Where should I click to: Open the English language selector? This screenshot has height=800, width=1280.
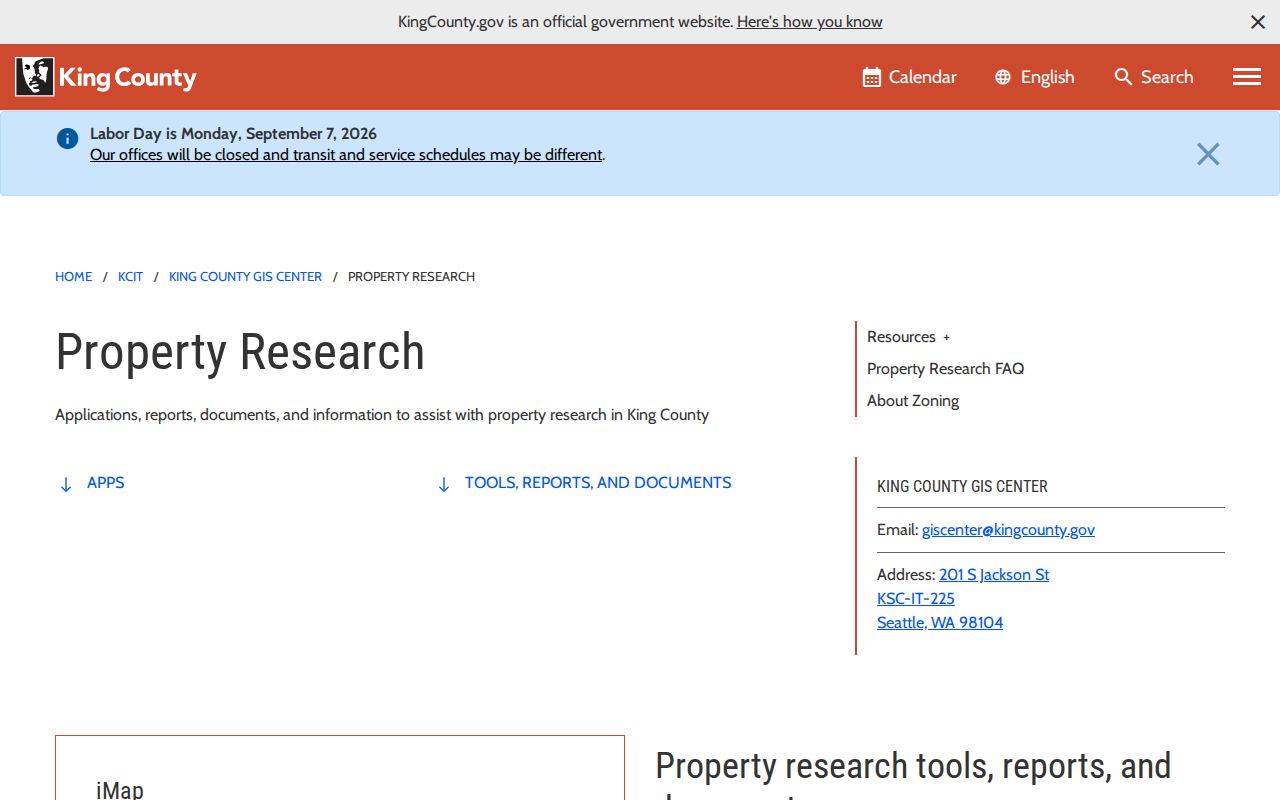[1035, 77]
